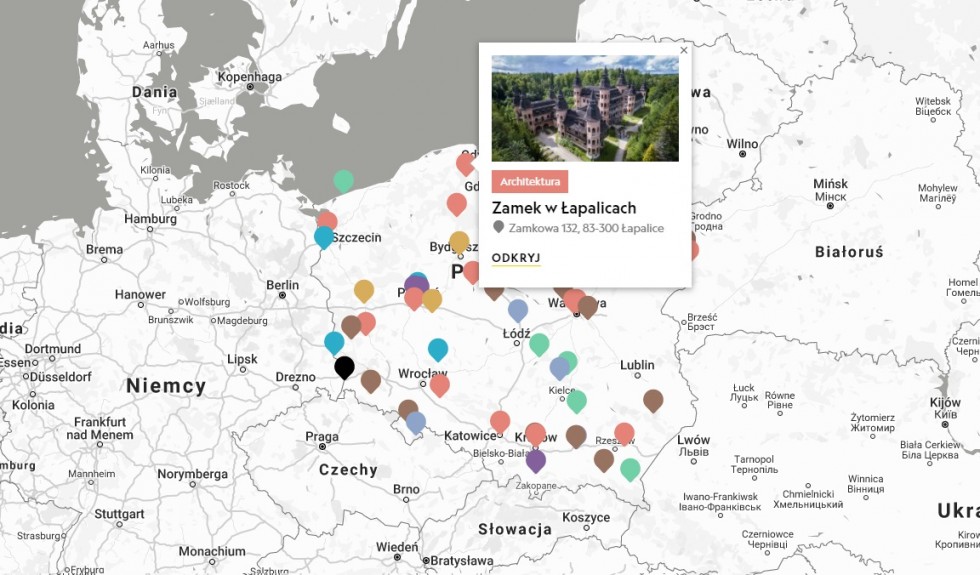The image size is (980, 575).
Task: Select the blue marker north of Wrocław
Action: pyautogui.click(x=438, y=349)
